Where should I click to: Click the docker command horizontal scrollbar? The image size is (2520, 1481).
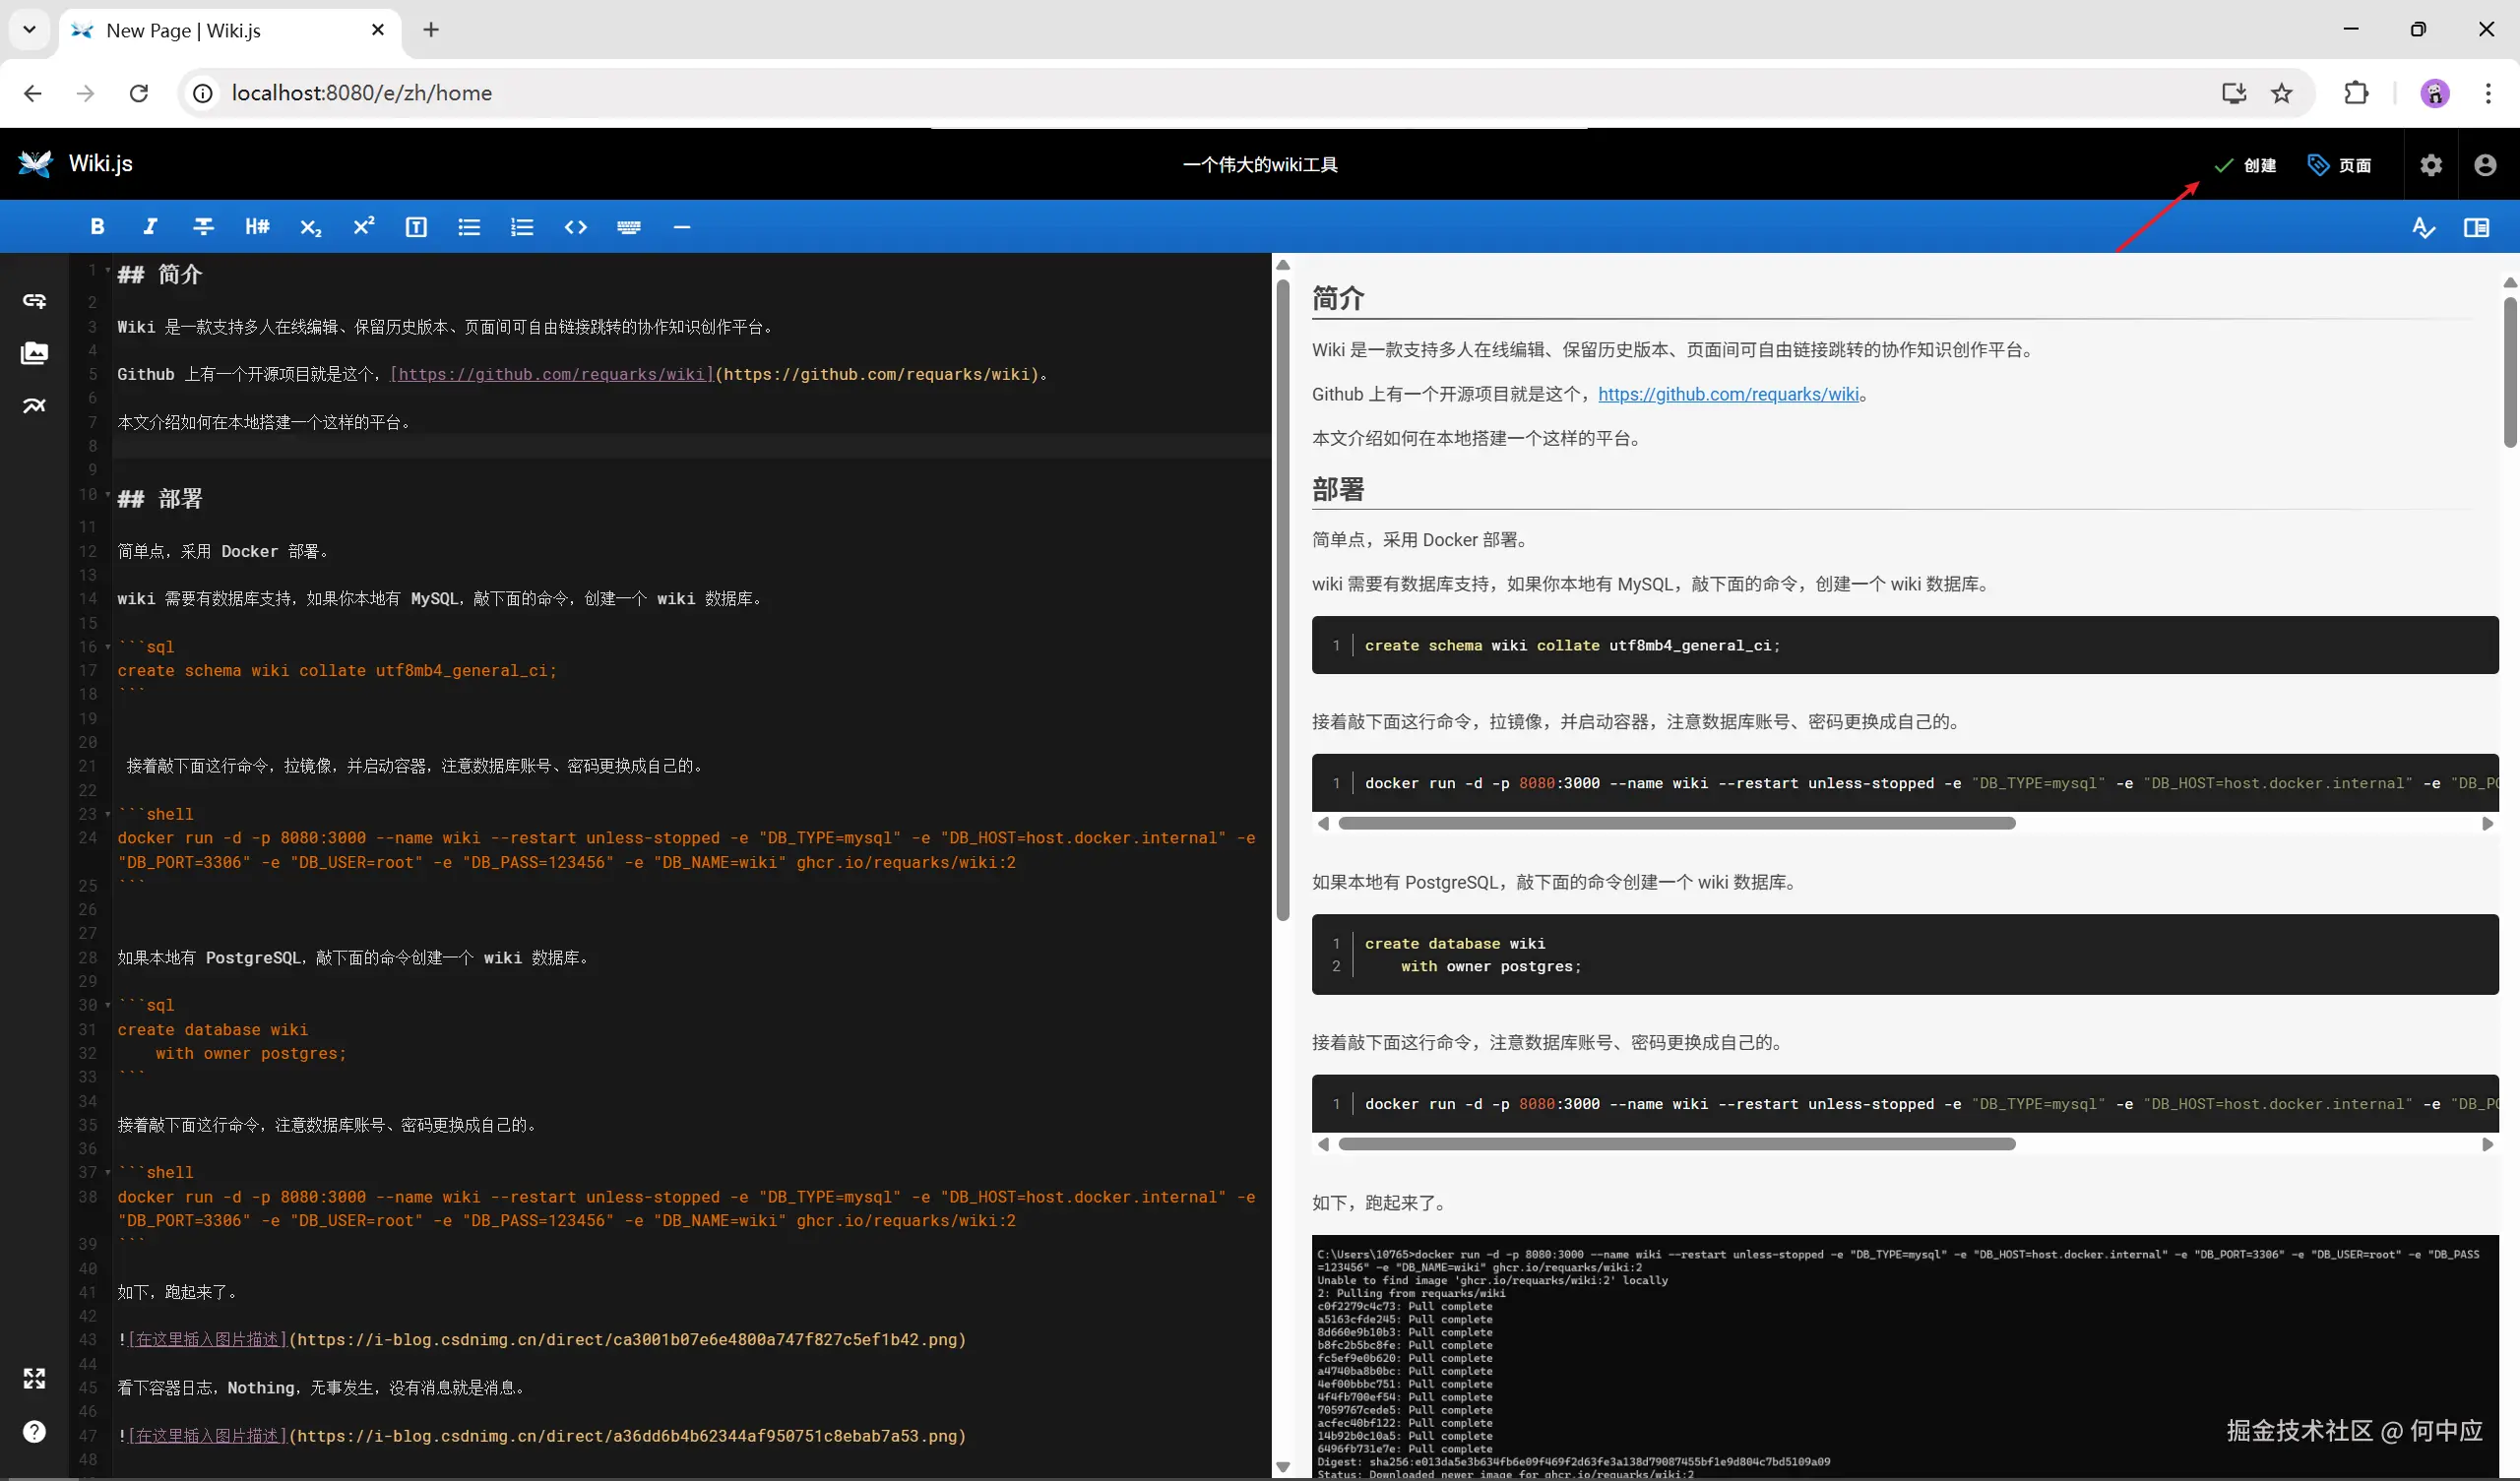coord(1676,823)
